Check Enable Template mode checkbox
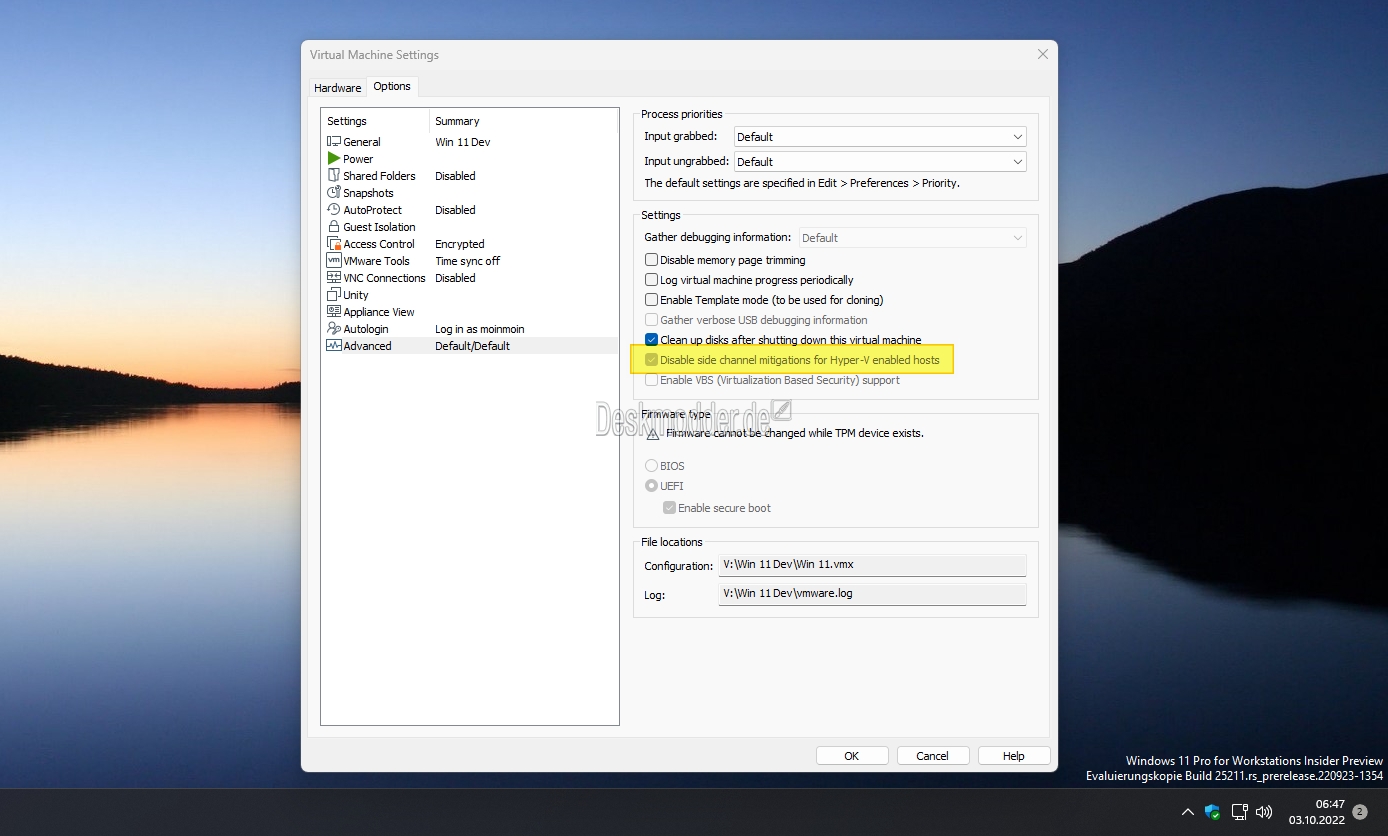Image resolution: width=1388 pixels, height=836 pixels. [652, 300]
